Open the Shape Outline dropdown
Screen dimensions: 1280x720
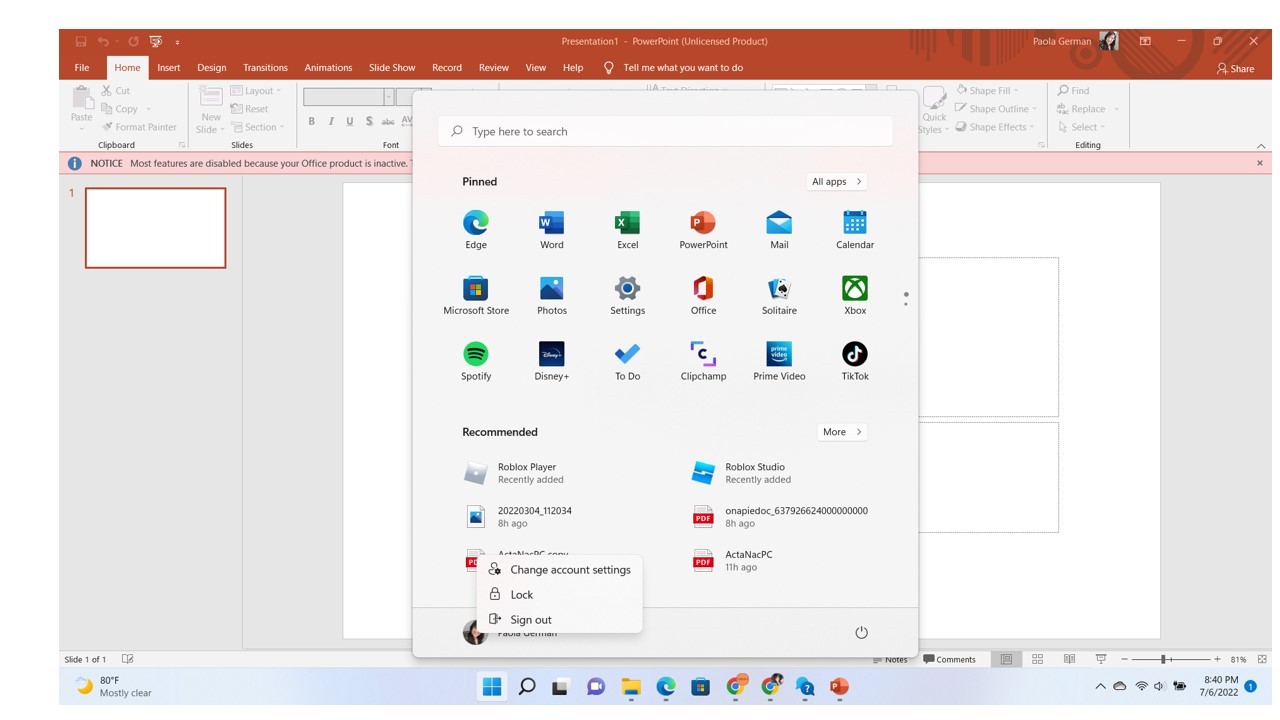996,109
